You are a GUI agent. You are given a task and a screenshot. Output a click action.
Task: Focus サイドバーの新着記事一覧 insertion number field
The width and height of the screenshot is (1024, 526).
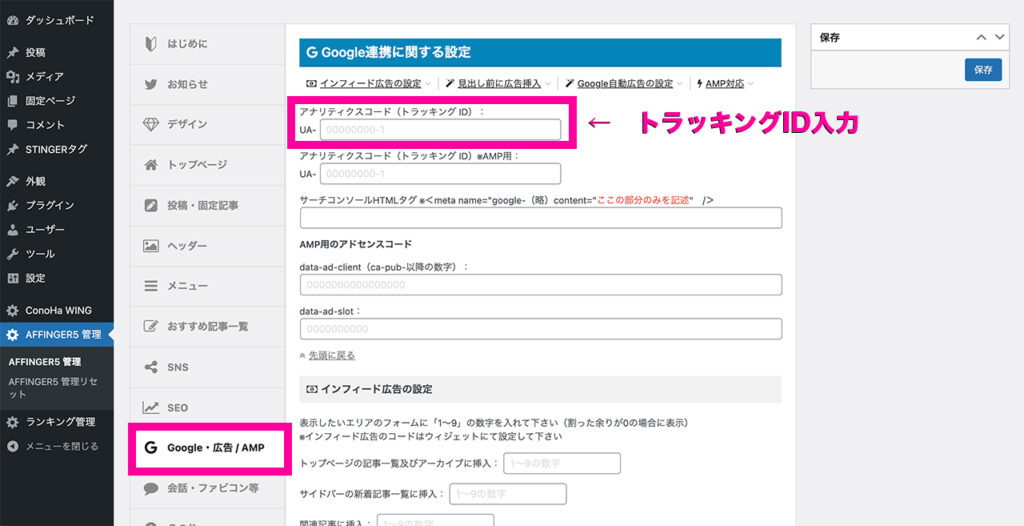508,494
